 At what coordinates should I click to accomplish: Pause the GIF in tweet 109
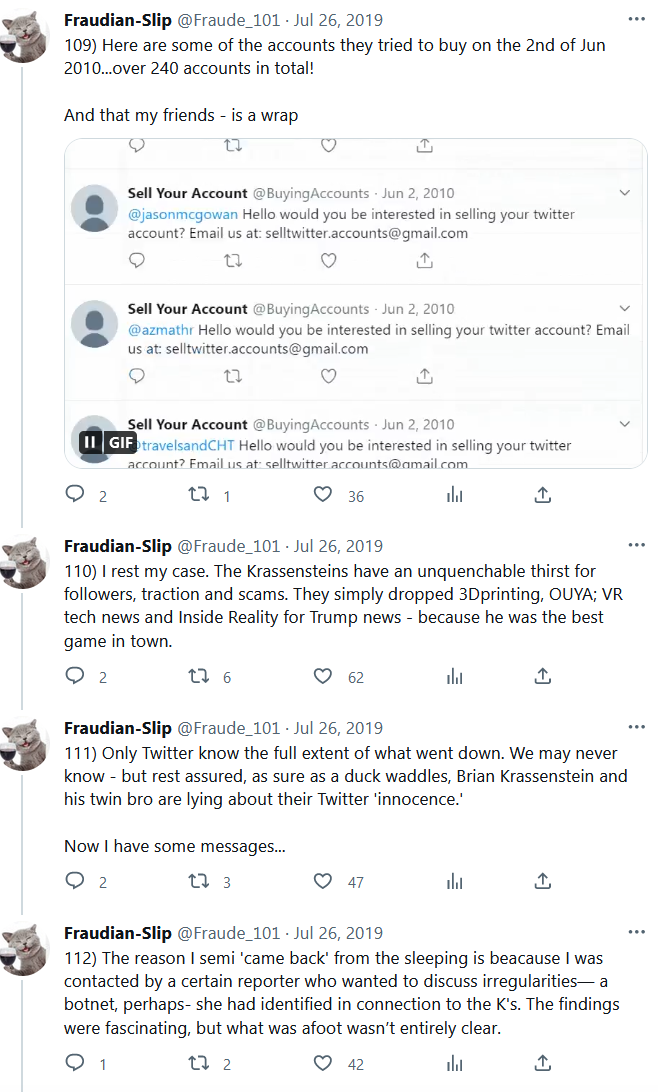(x=90, y=442)
